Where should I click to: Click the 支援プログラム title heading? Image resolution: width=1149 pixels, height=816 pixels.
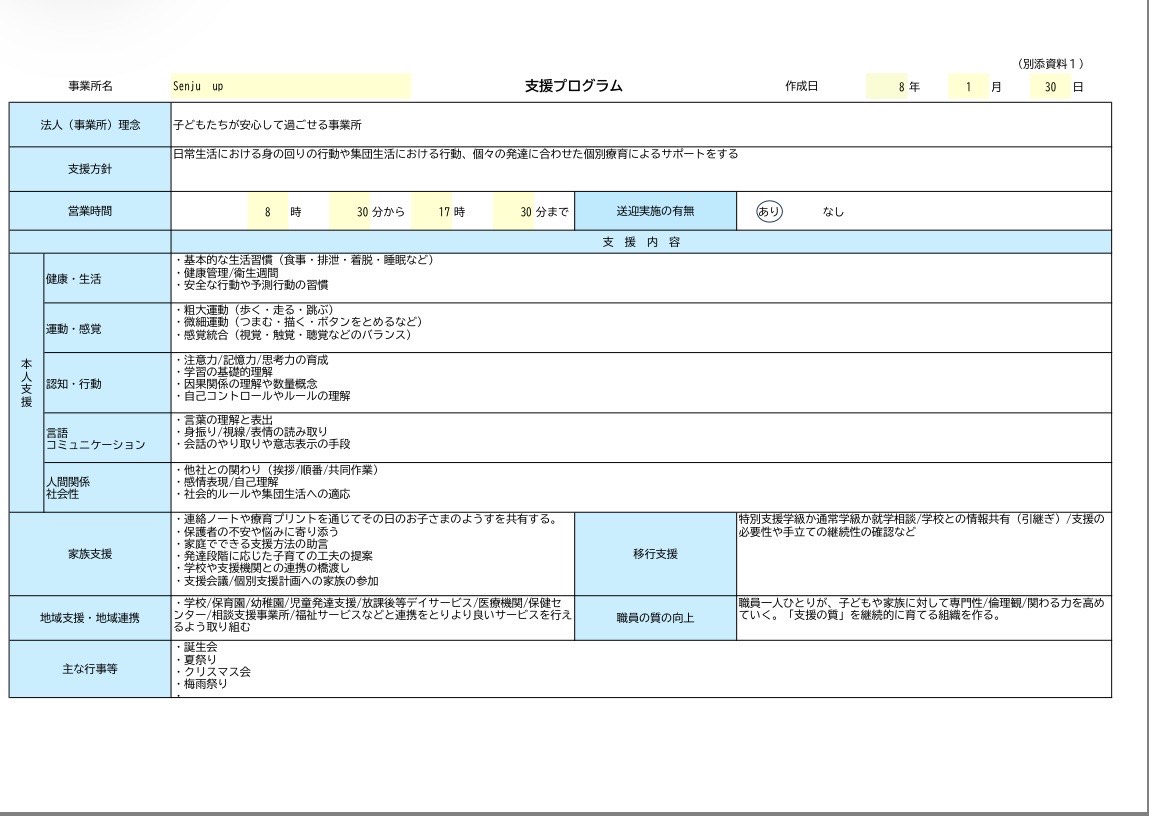click(x=573, y=86)
